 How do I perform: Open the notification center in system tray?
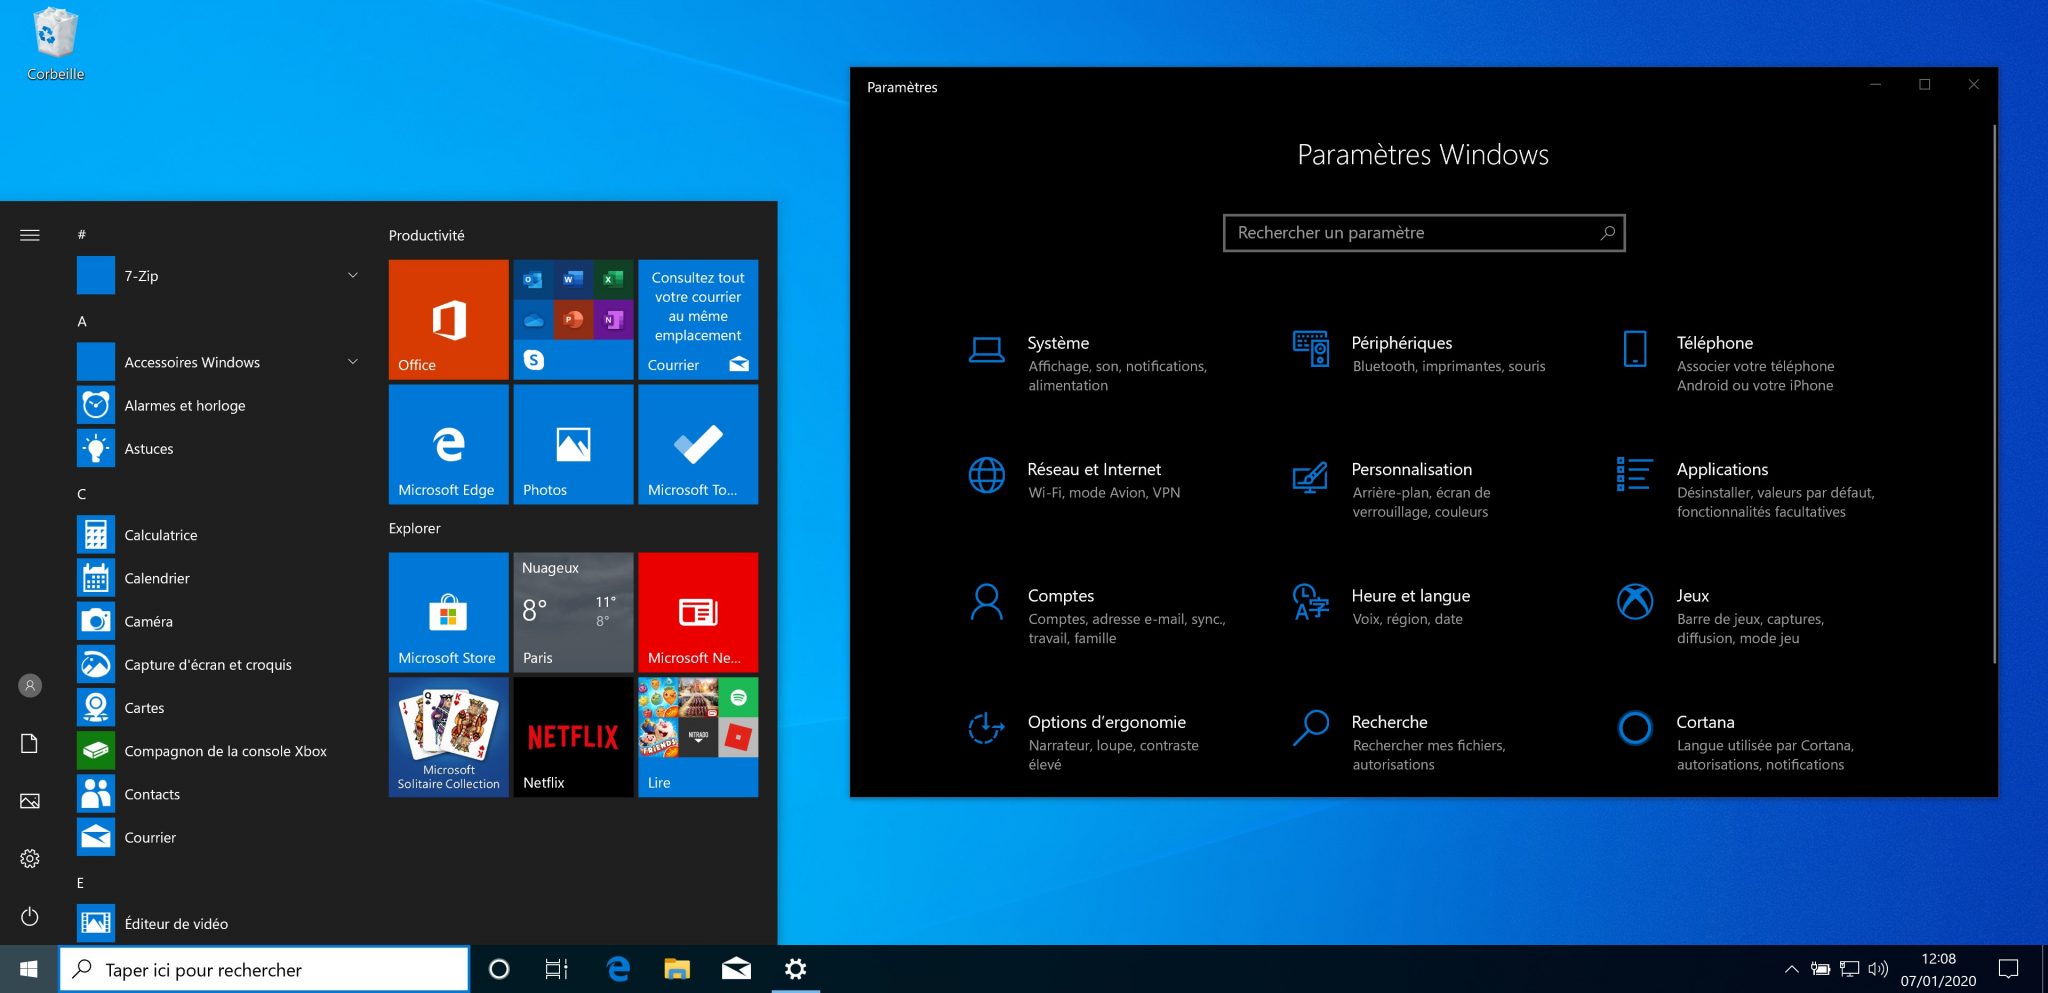(x=2010, y=968)
